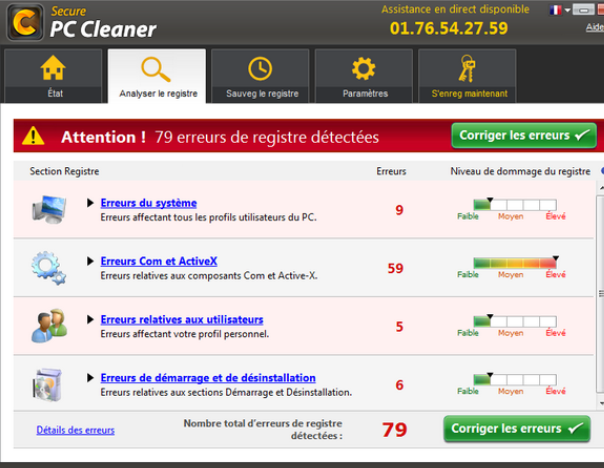
Task: Click the error count 5
Action: tap(399, 327)
